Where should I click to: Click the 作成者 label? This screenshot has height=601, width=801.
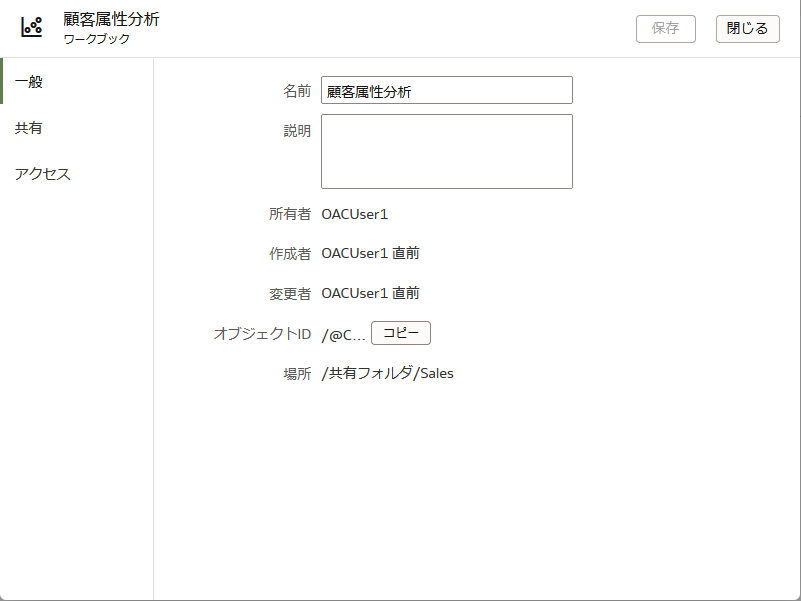(x=290, y=253)
